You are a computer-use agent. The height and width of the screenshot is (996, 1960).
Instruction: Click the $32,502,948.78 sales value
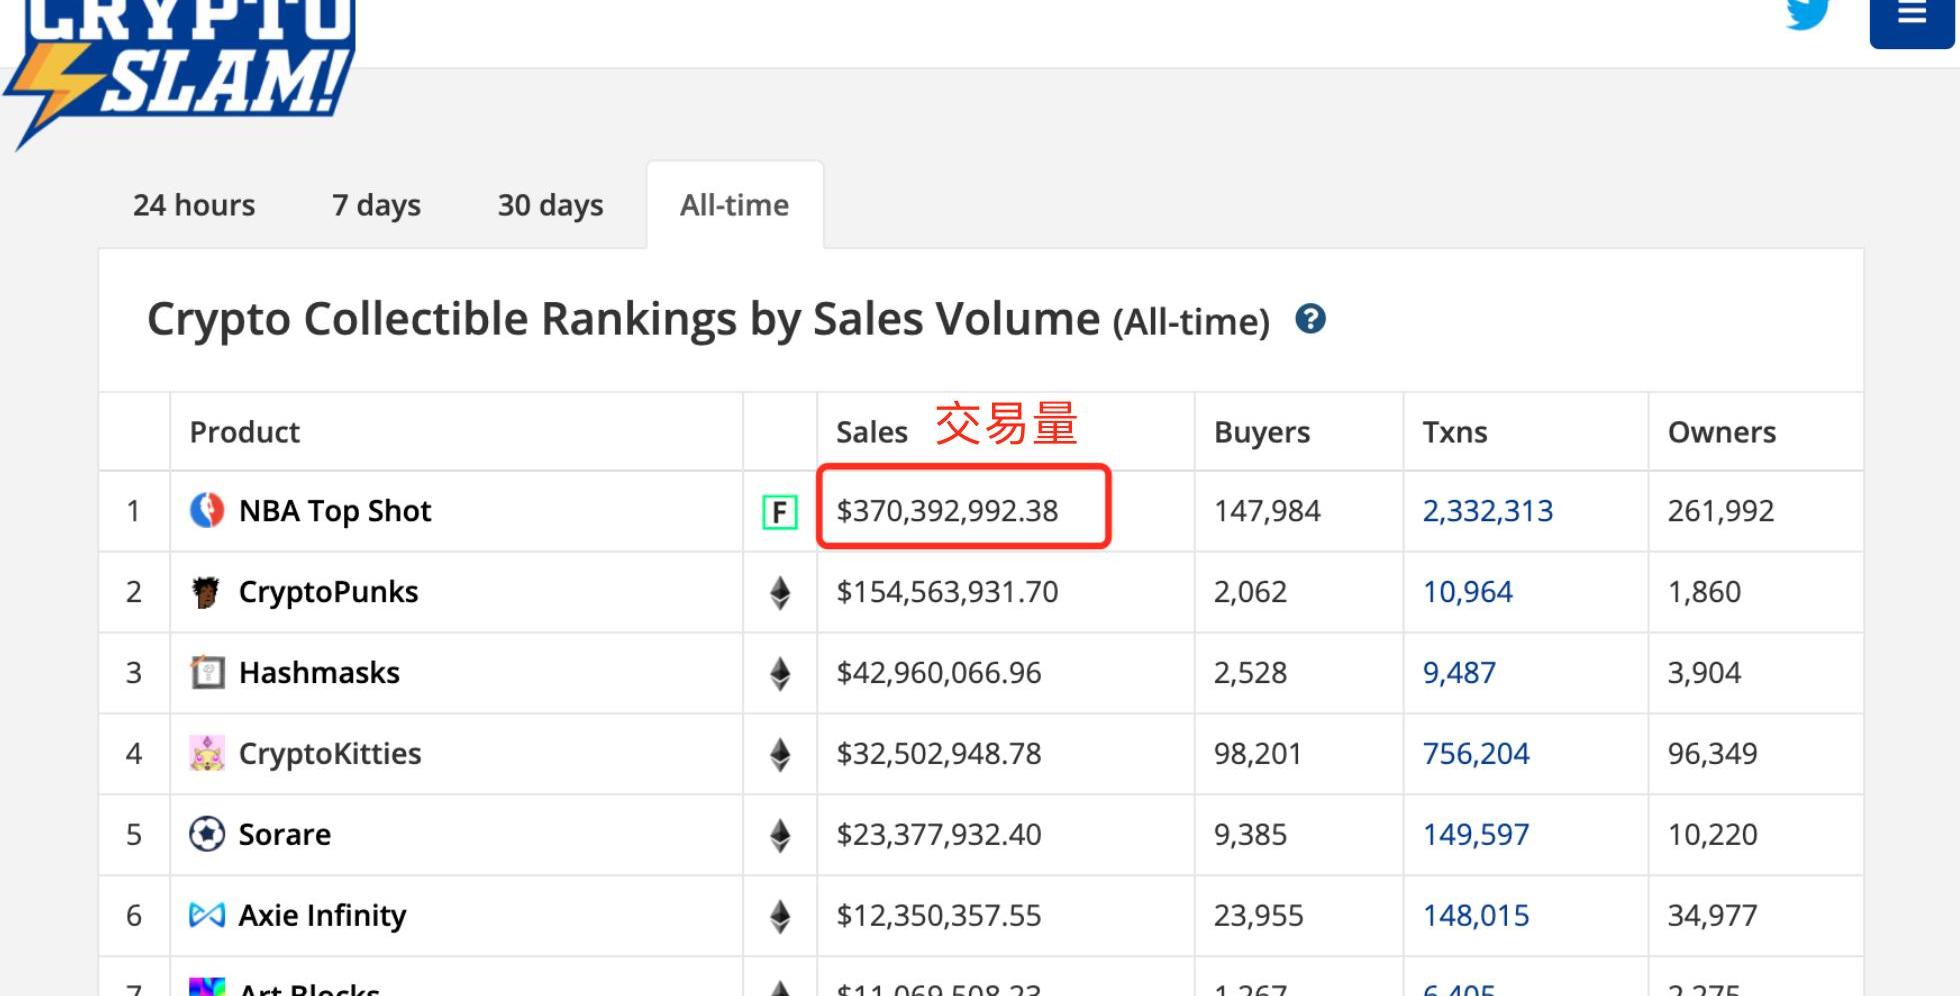pos(939,754)
